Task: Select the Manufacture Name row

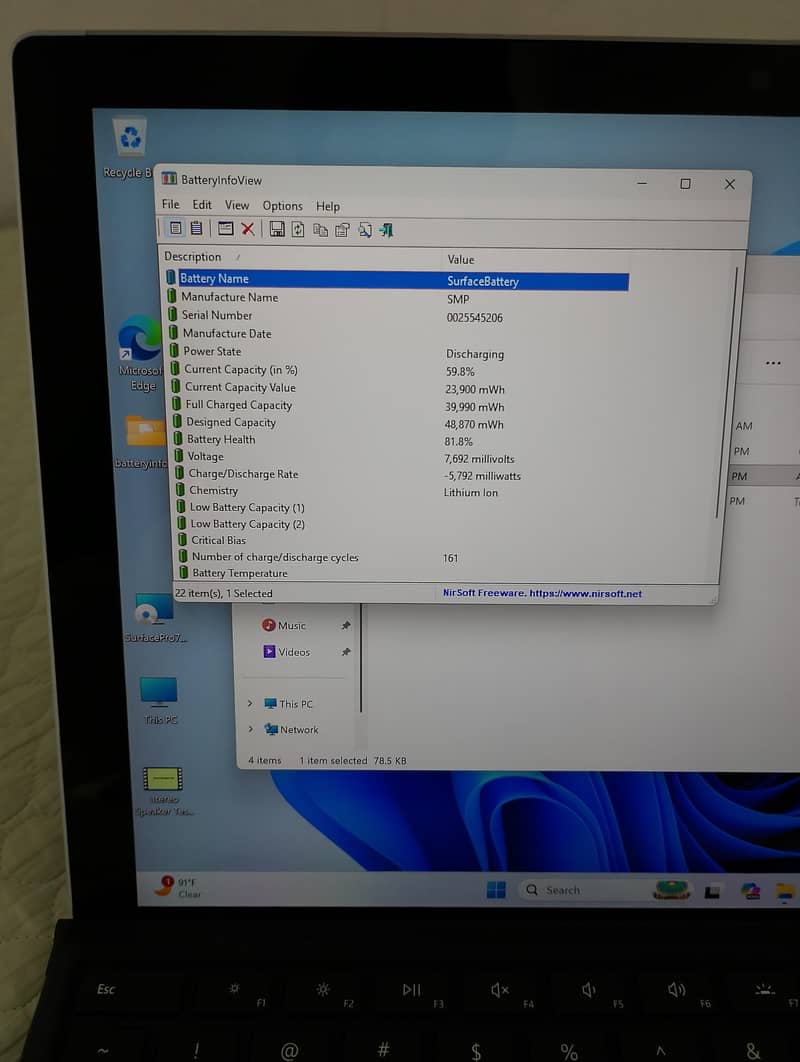Action: coord(397,298)
